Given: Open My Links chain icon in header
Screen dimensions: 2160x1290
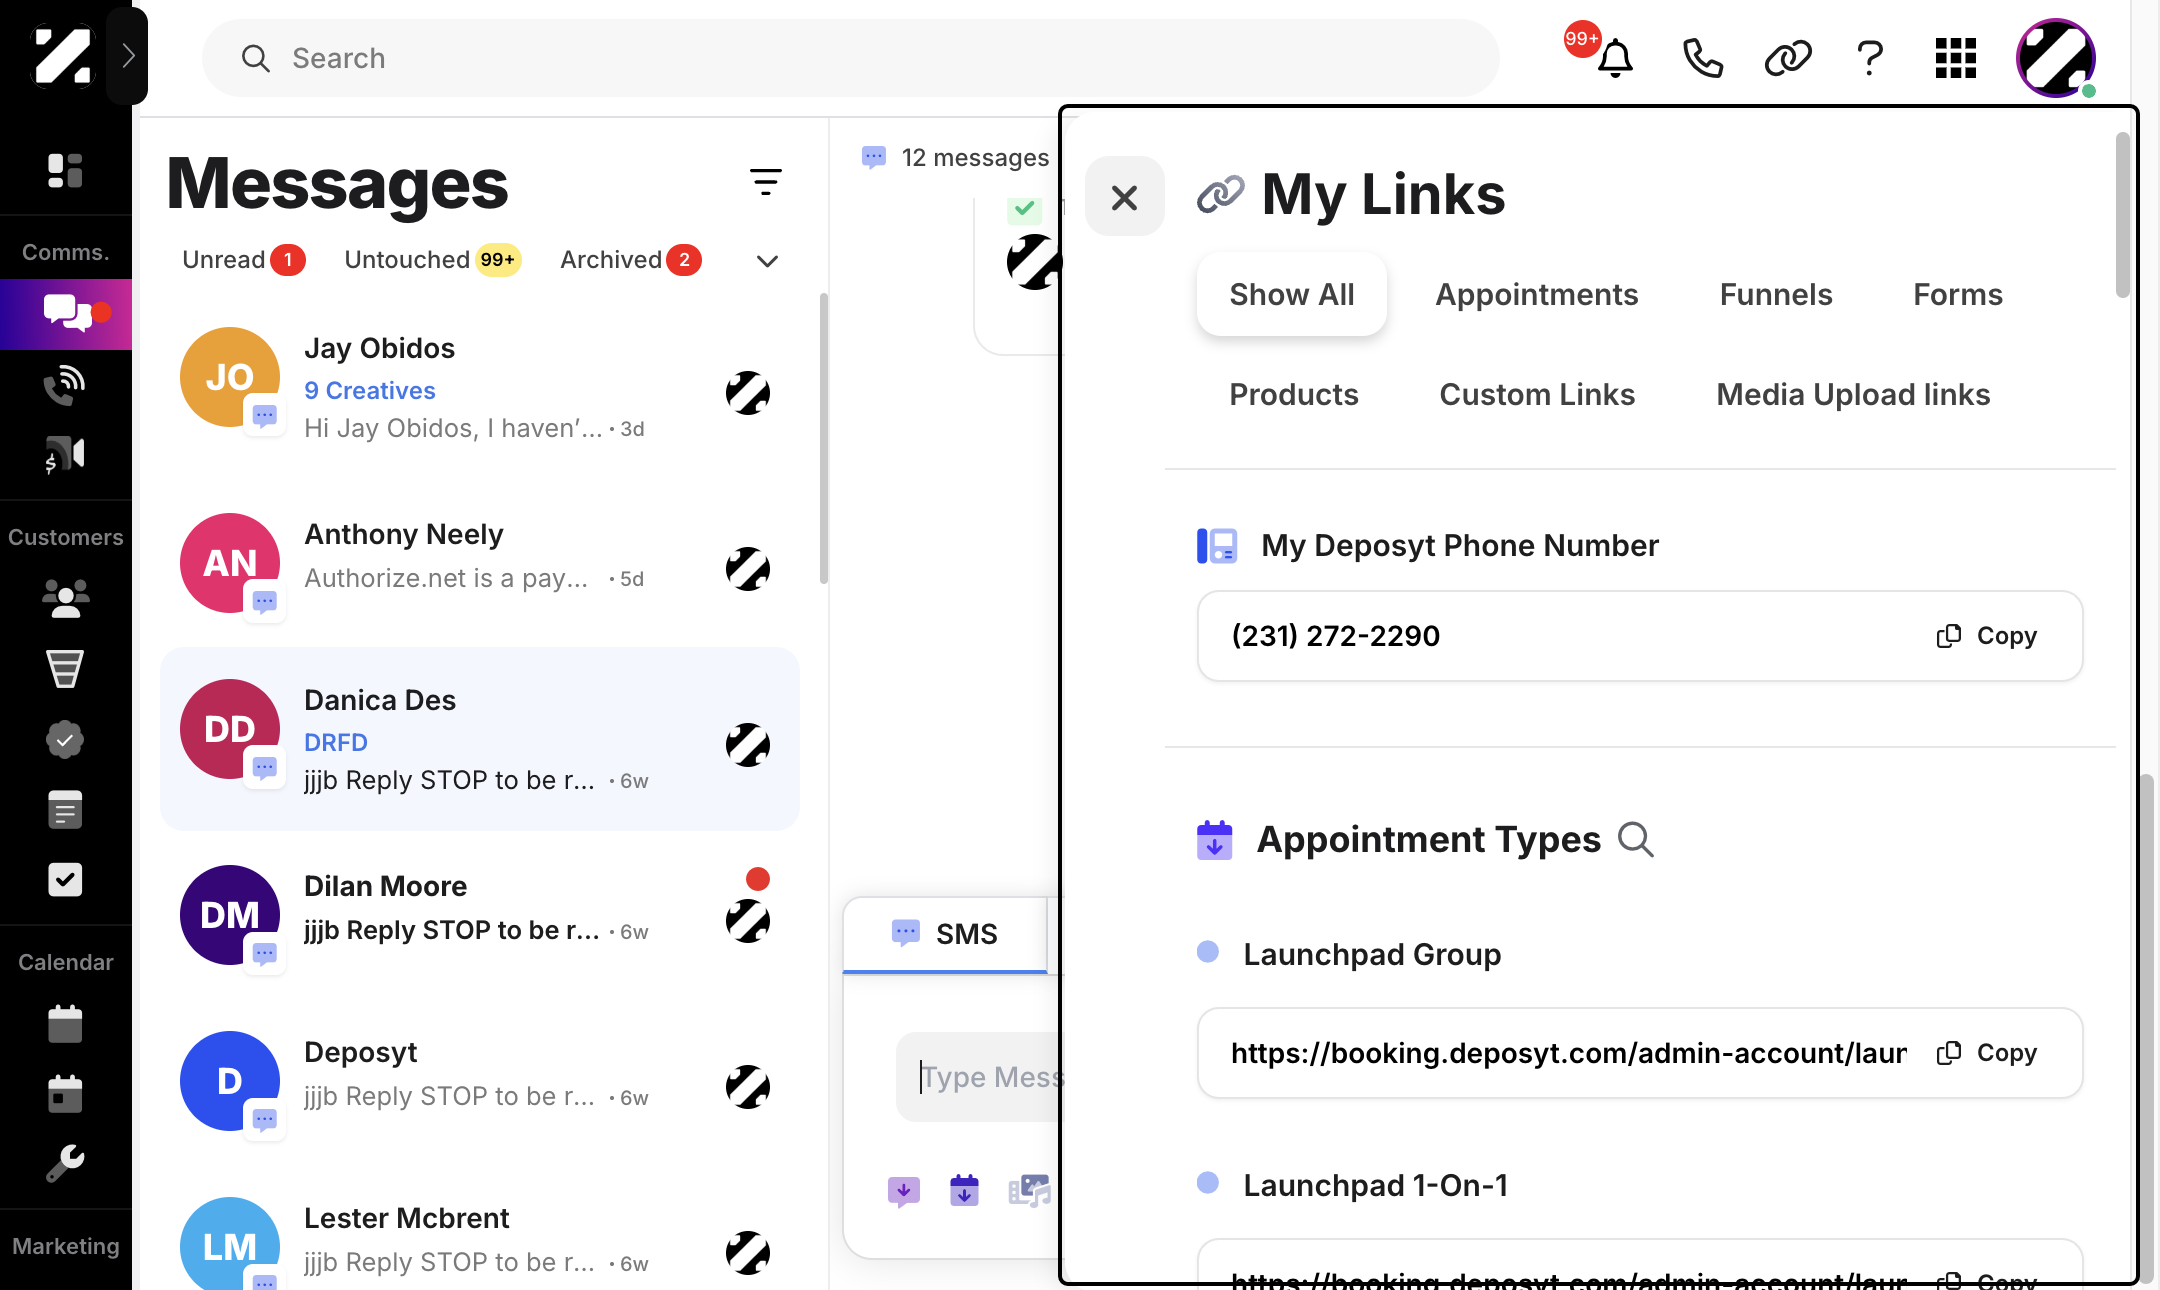Looking at the screenshot, I should [x=1788, y=58].
